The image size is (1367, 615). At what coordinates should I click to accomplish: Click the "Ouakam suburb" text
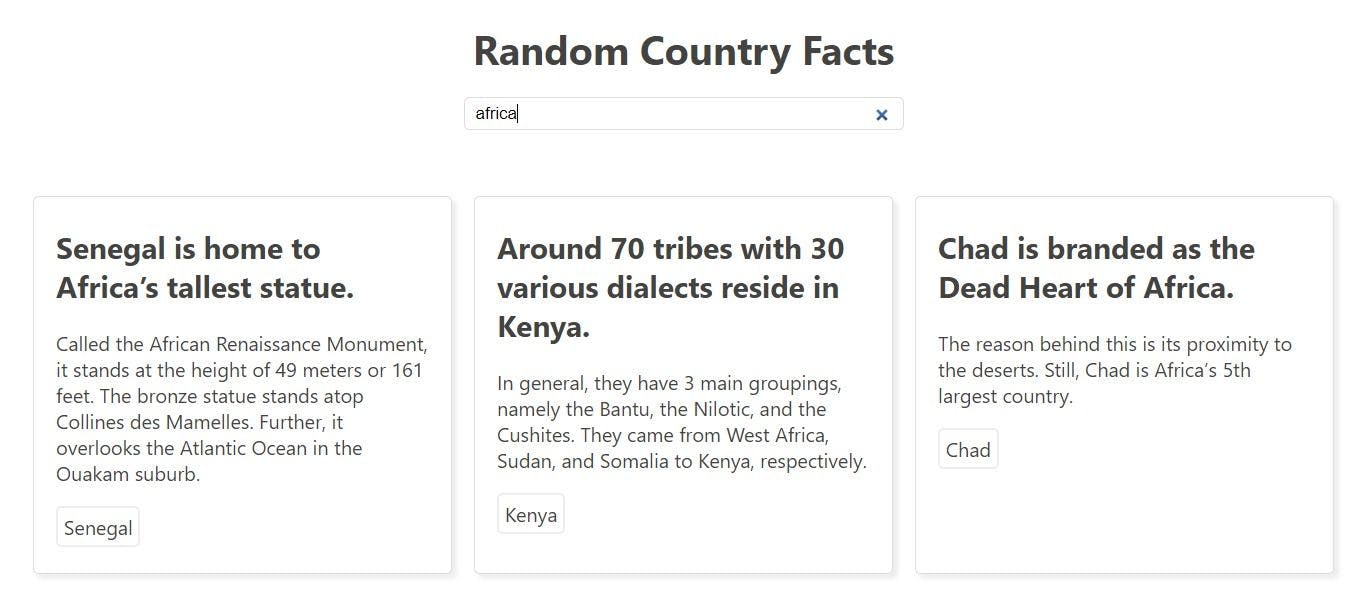[128, 474]
